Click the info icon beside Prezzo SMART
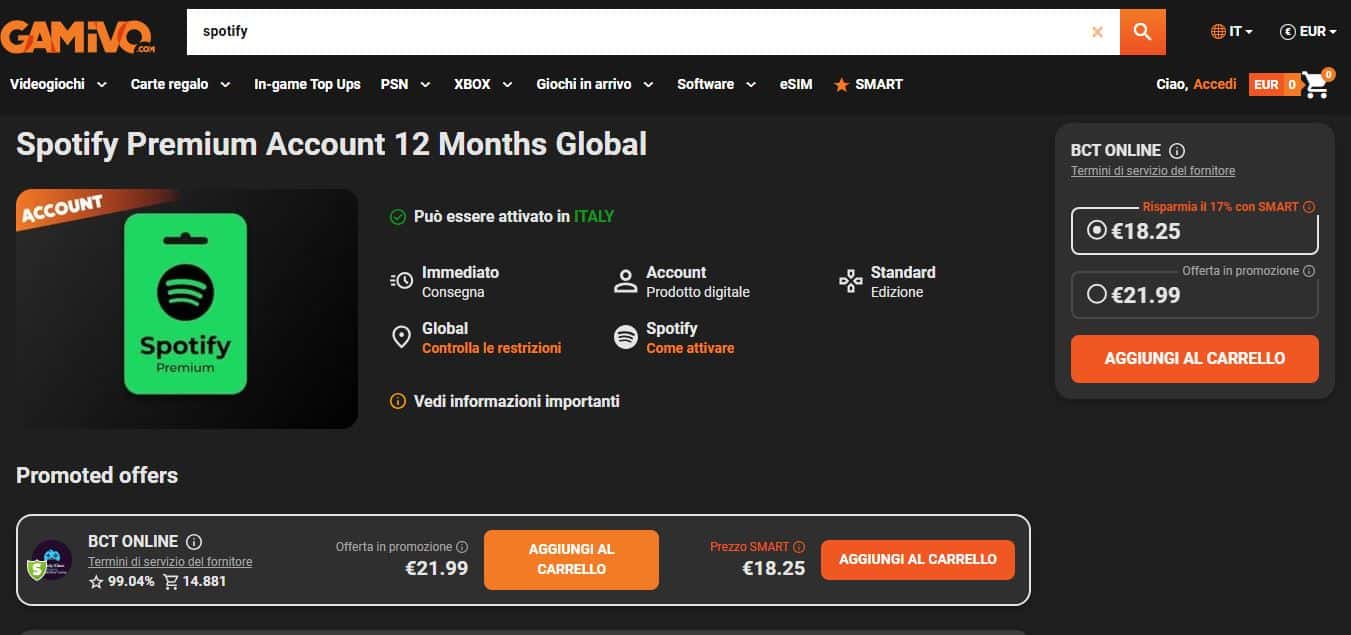This screenshot has height=635, width=1351. point(798,547)
